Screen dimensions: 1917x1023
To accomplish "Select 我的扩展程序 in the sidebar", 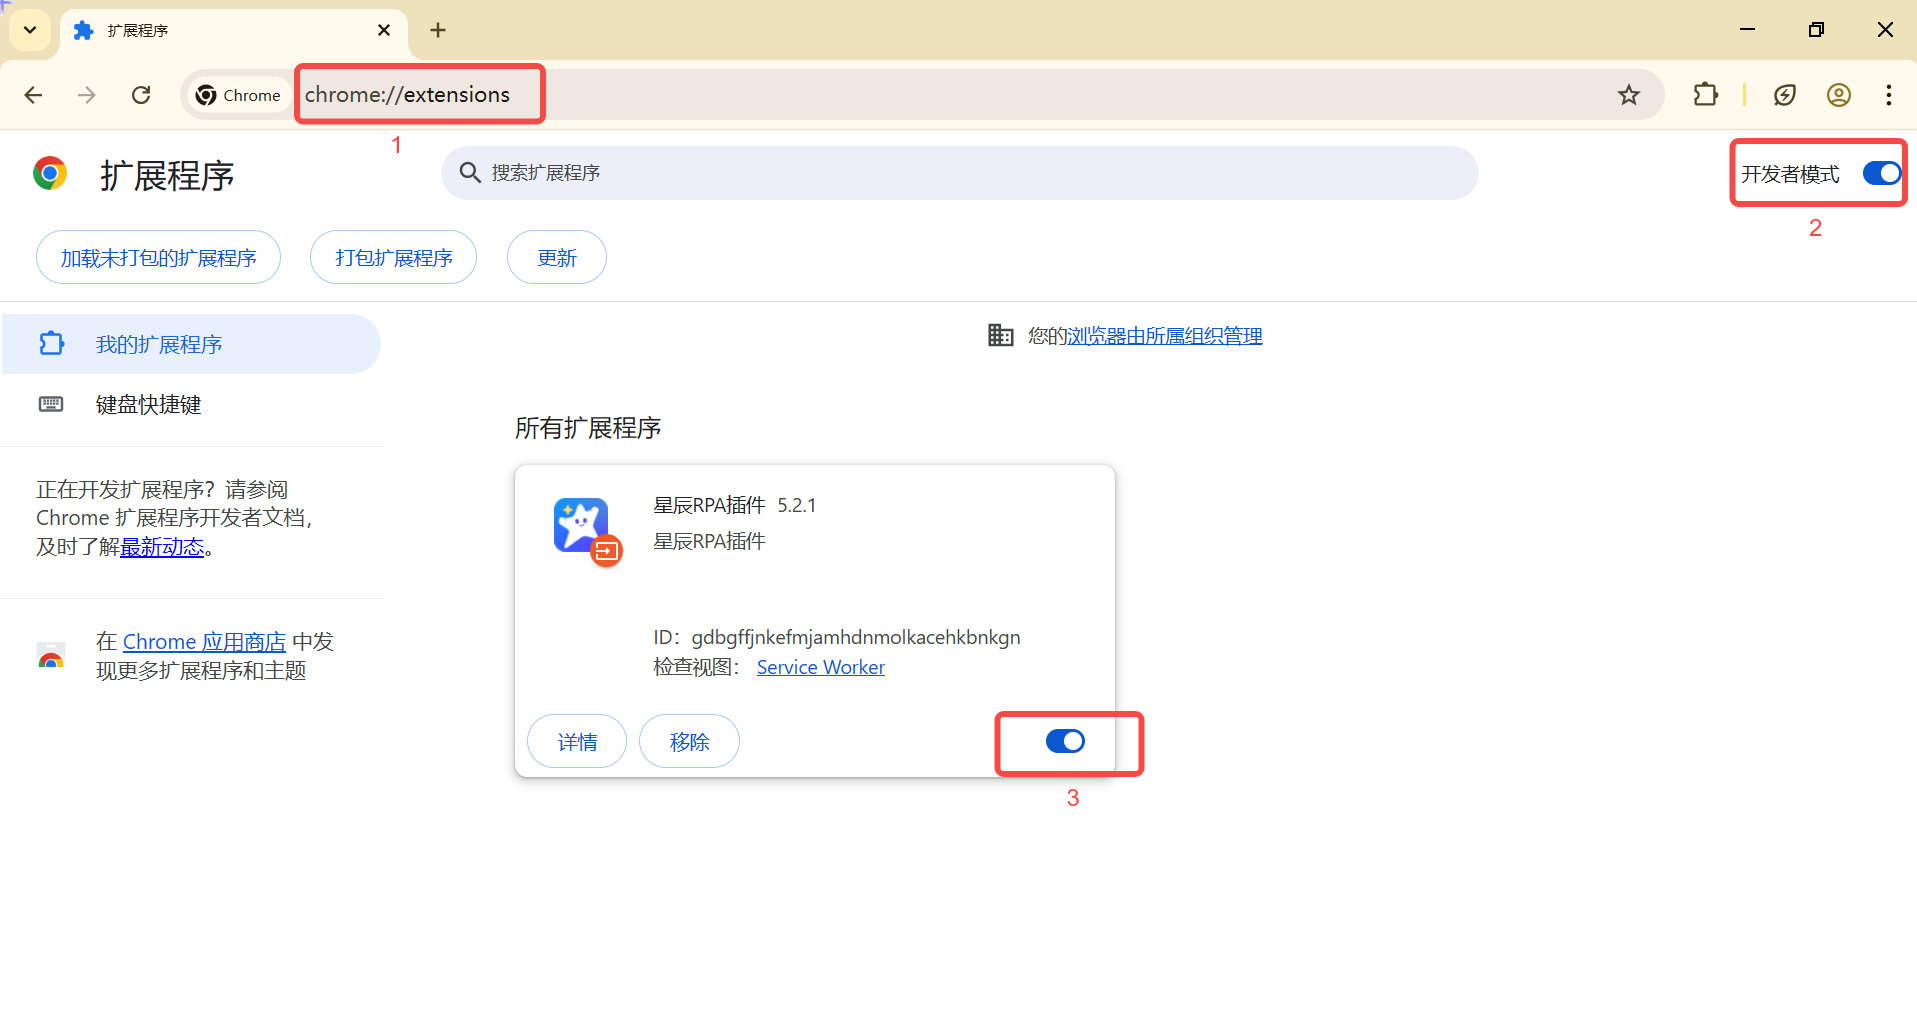I will tap(158, 345).
